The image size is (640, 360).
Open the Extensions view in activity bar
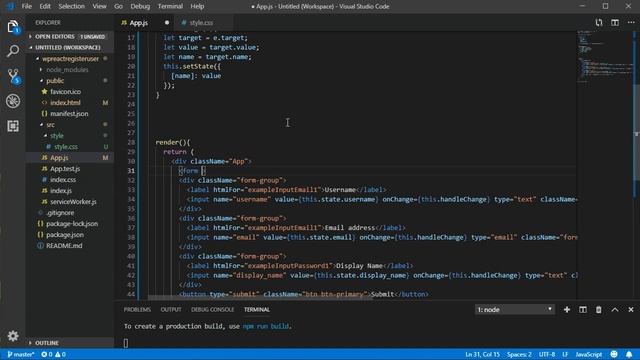[13, 126]
